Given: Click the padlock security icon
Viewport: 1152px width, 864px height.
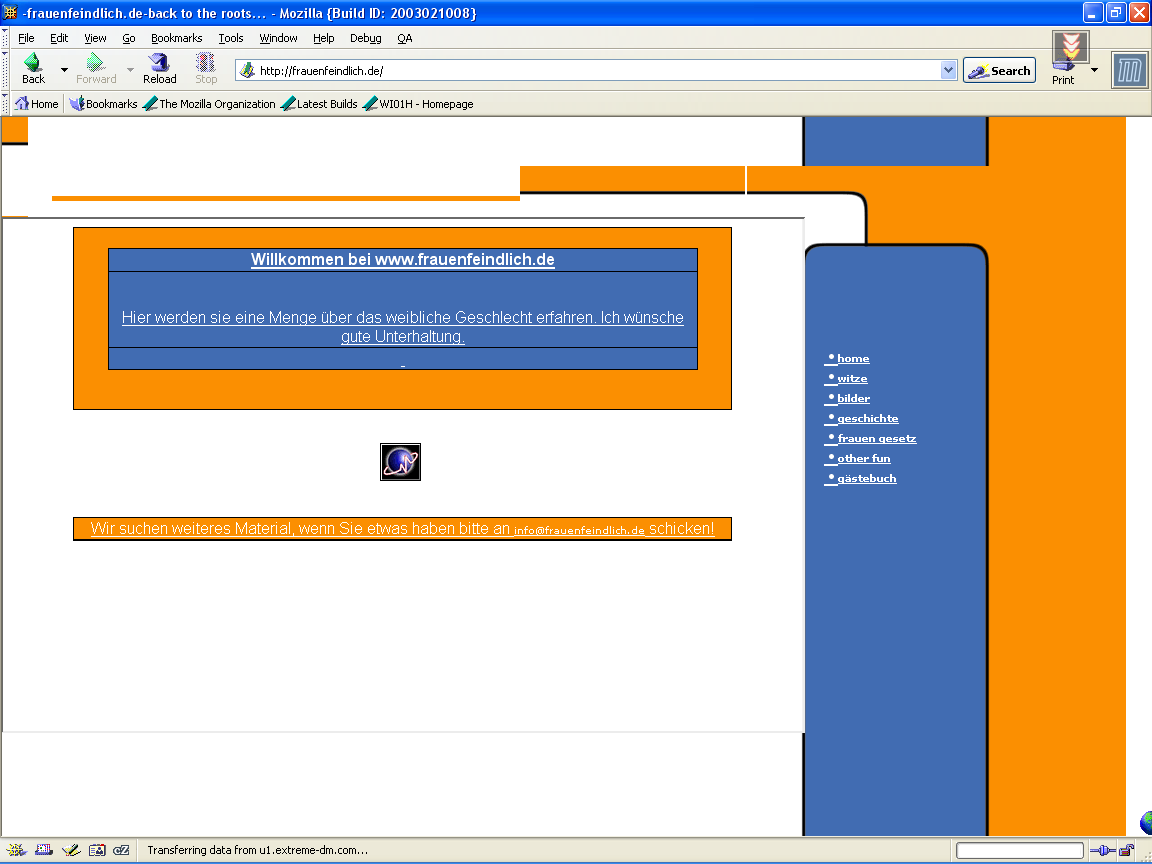Looking at the screenshot, I should 1127,851.
